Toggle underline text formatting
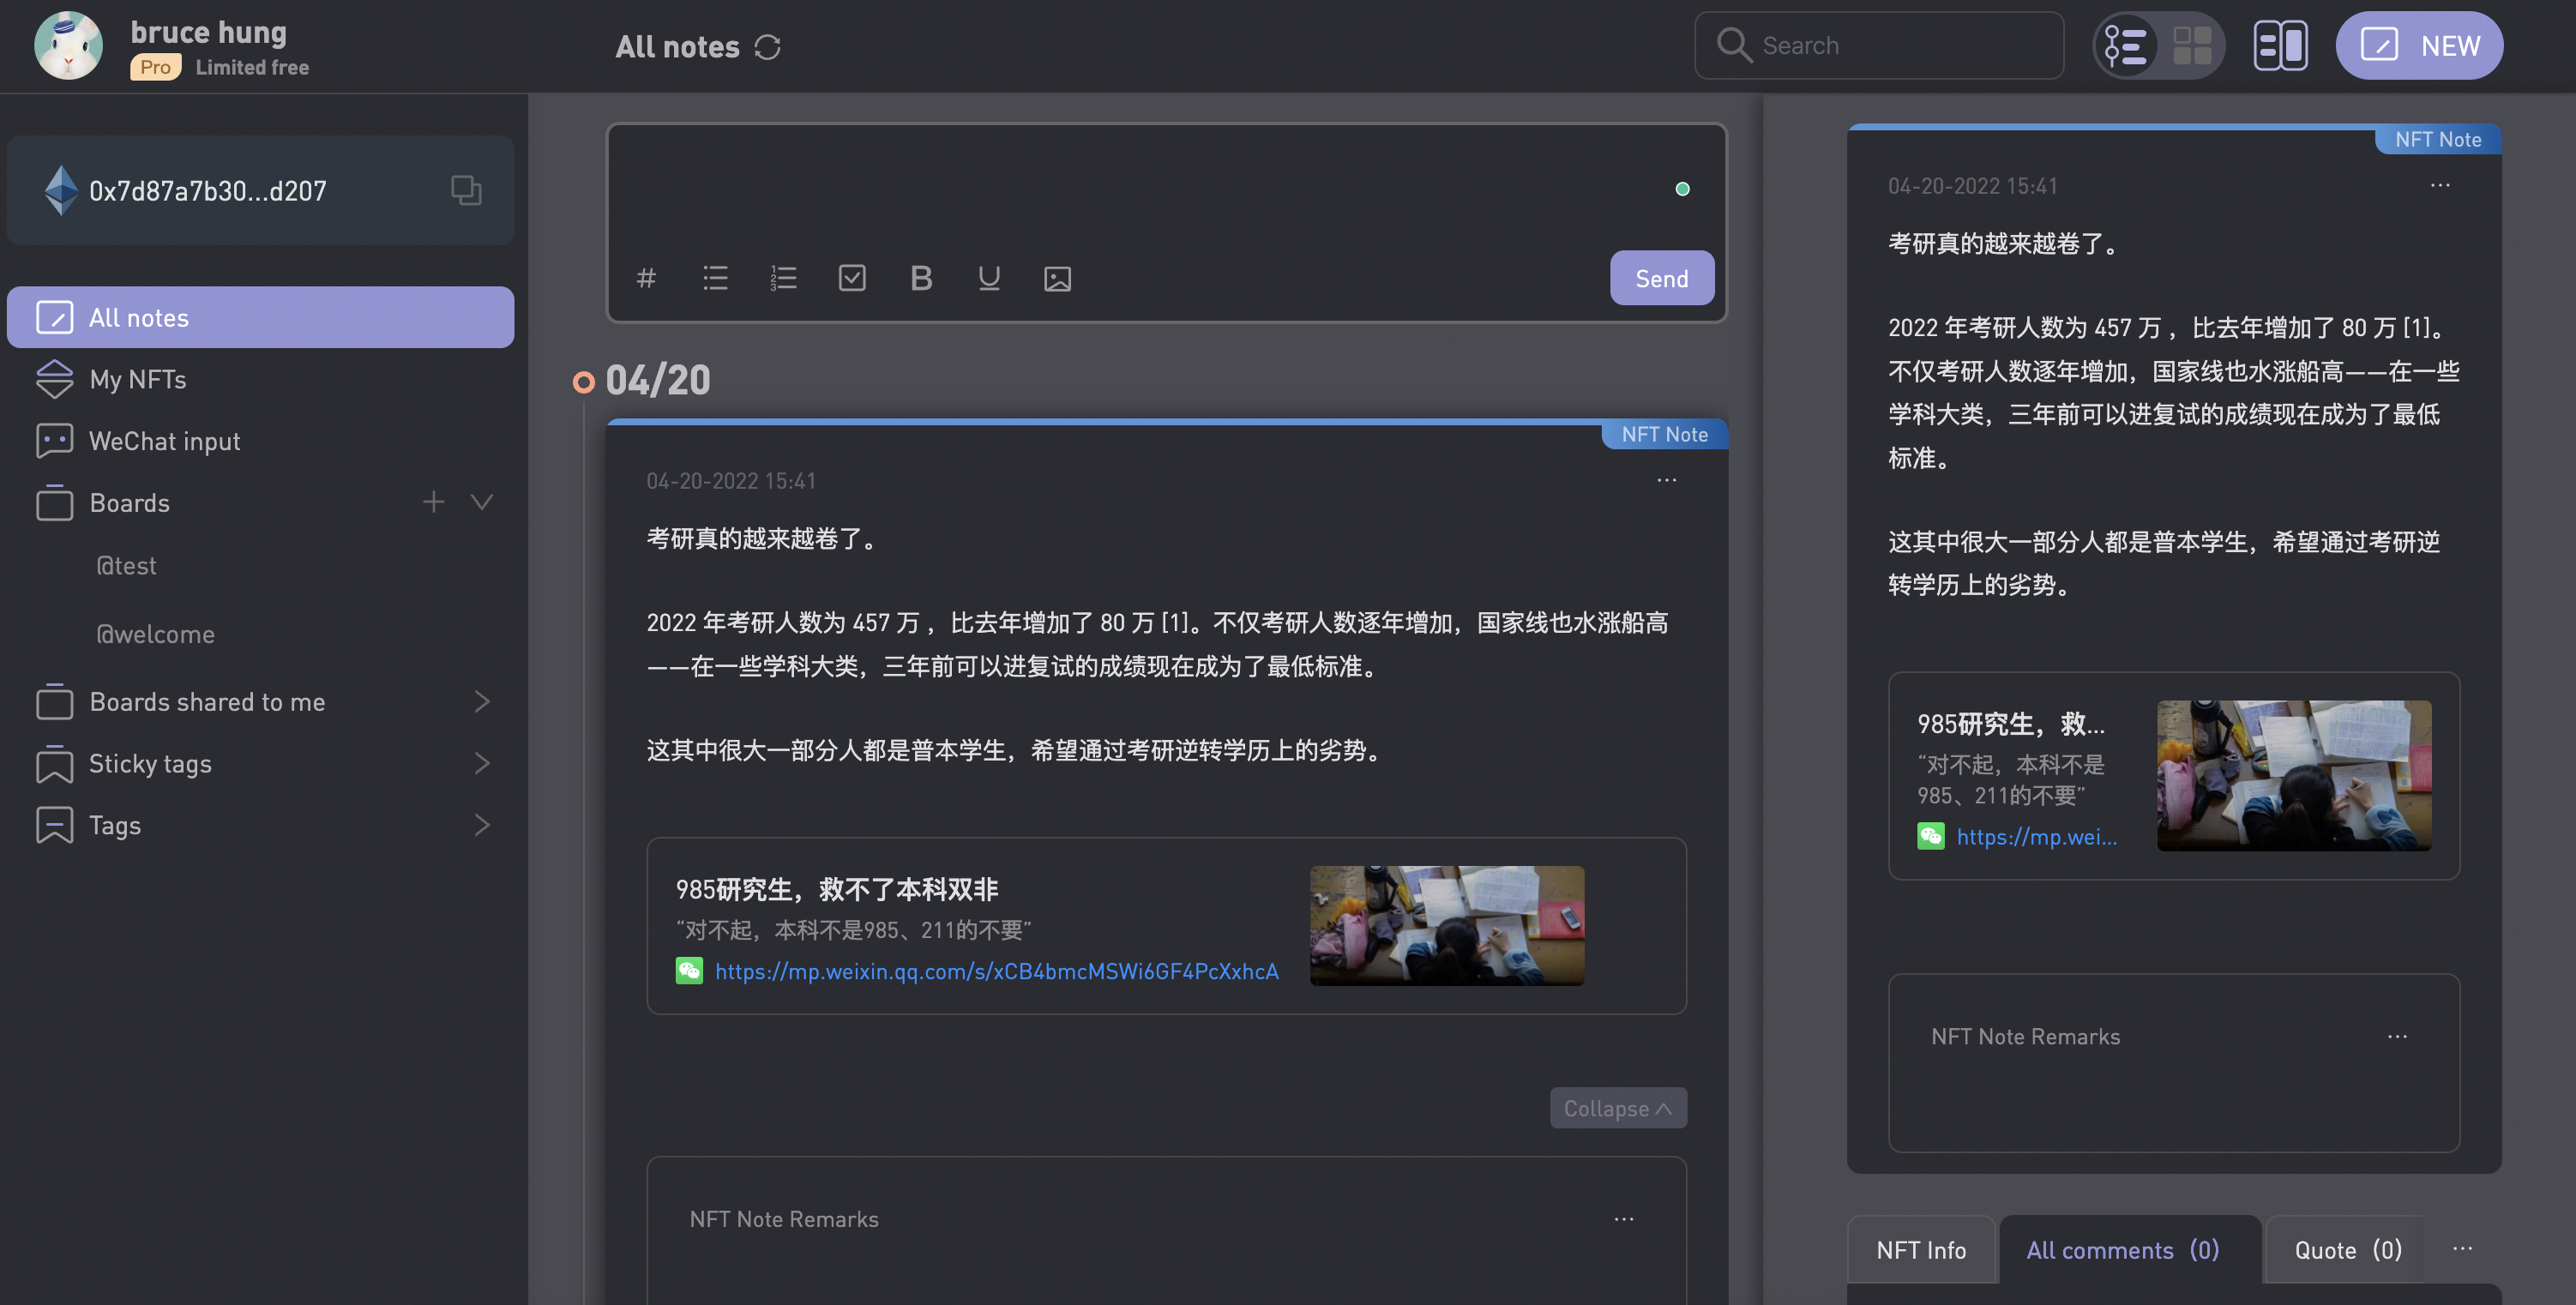Image resolution: width=2576 pixels, height=1305 pixels. click(989, 278)
